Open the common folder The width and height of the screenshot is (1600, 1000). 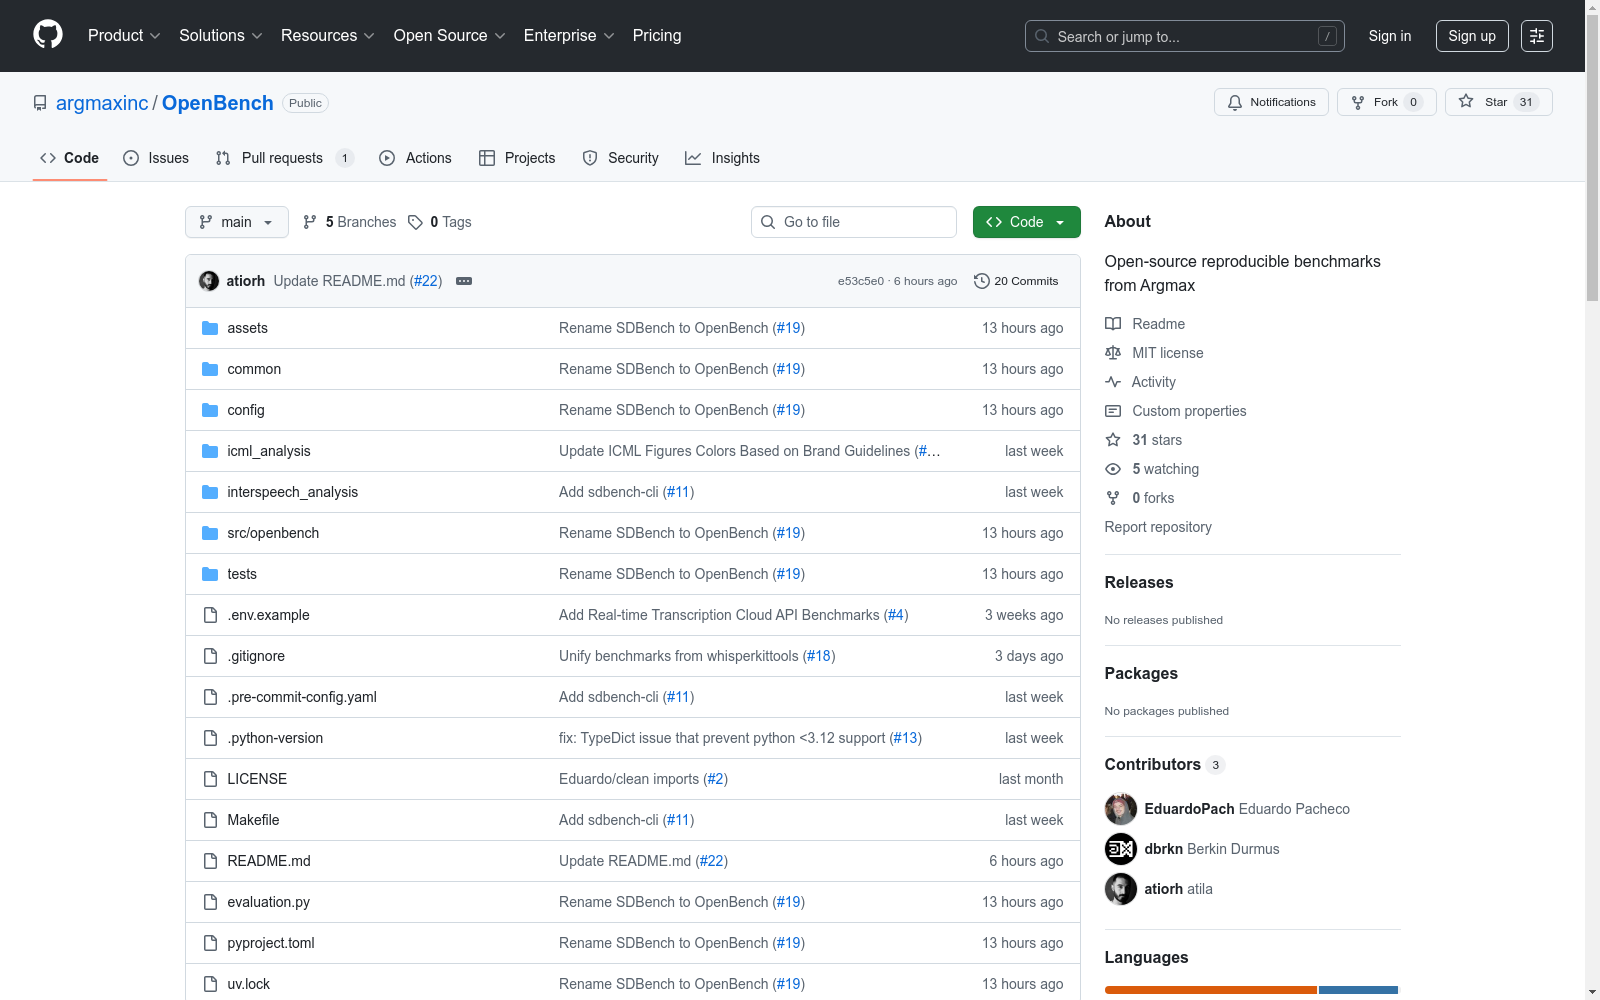click(254, 369)
